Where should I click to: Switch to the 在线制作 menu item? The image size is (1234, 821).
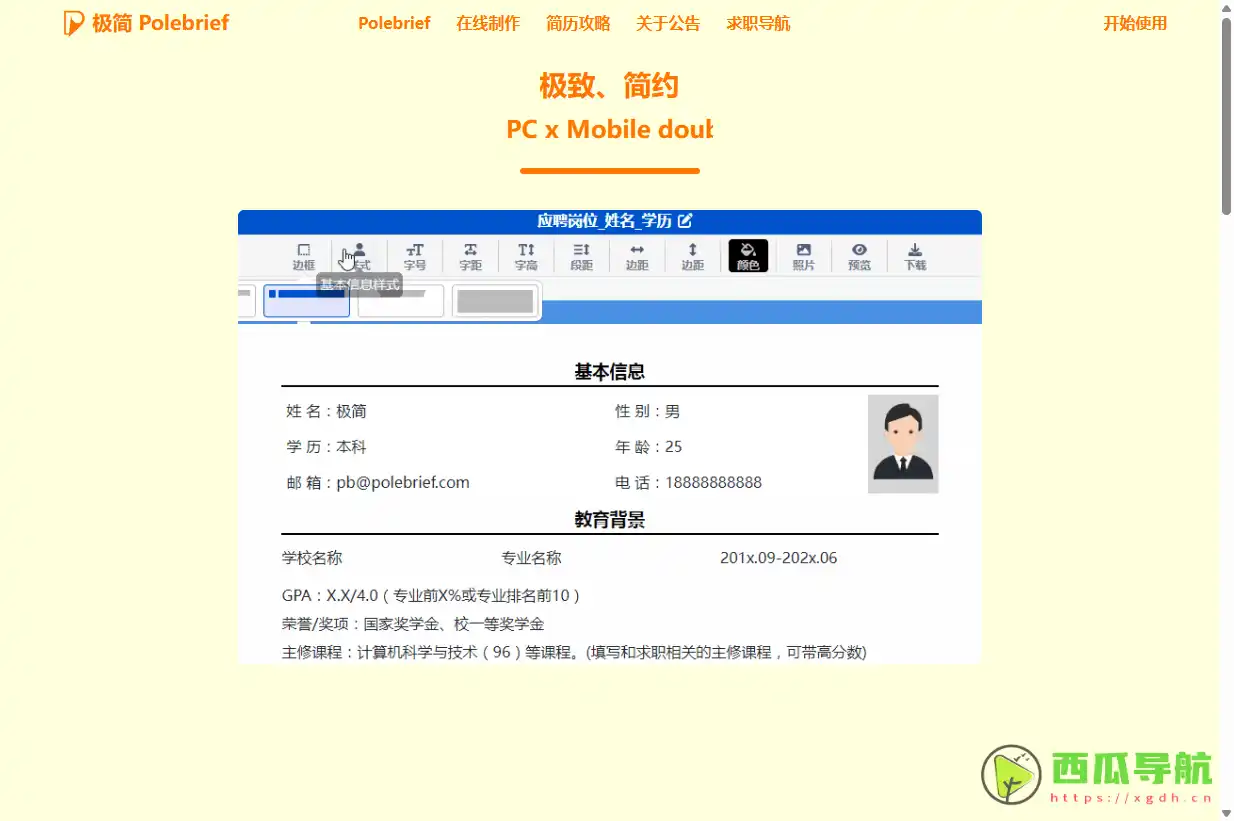[487, 22]
